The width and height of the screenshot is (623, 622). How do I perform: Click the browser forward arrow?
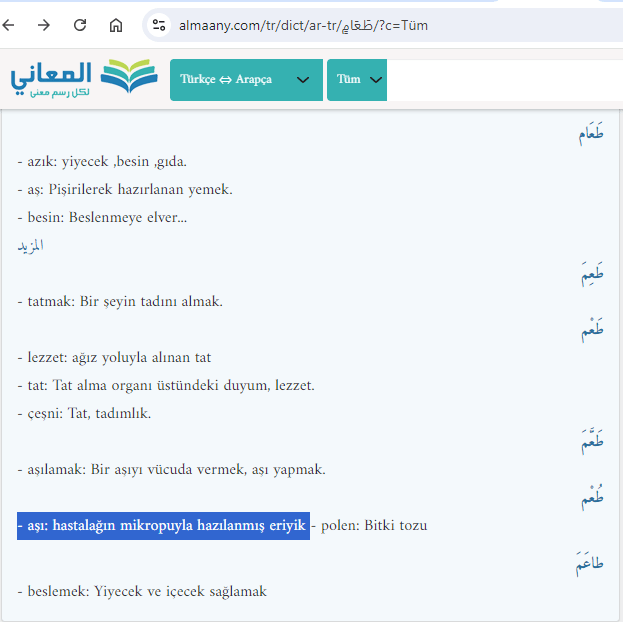pos(44,25)
